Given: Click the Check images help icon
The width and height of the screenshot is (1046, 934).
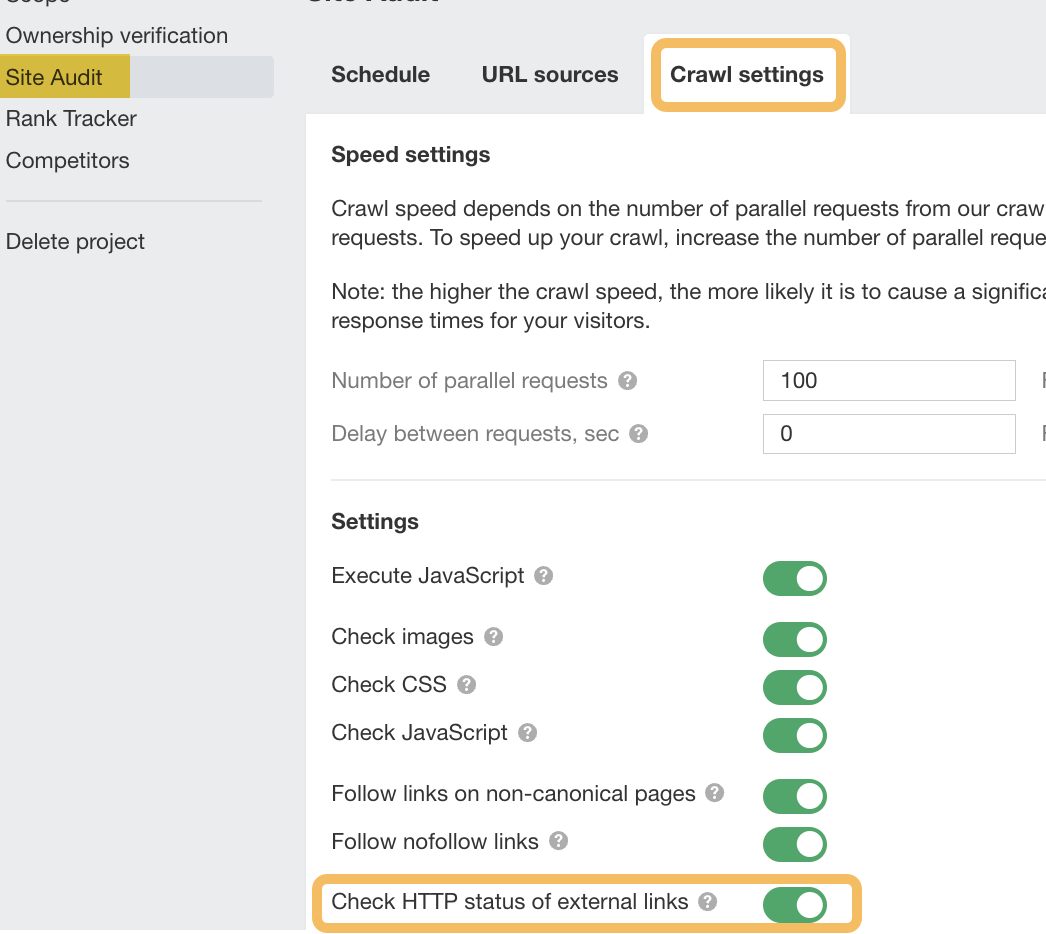Looking at the screenshot, I should pyautogui.click(x=493, y=637).
